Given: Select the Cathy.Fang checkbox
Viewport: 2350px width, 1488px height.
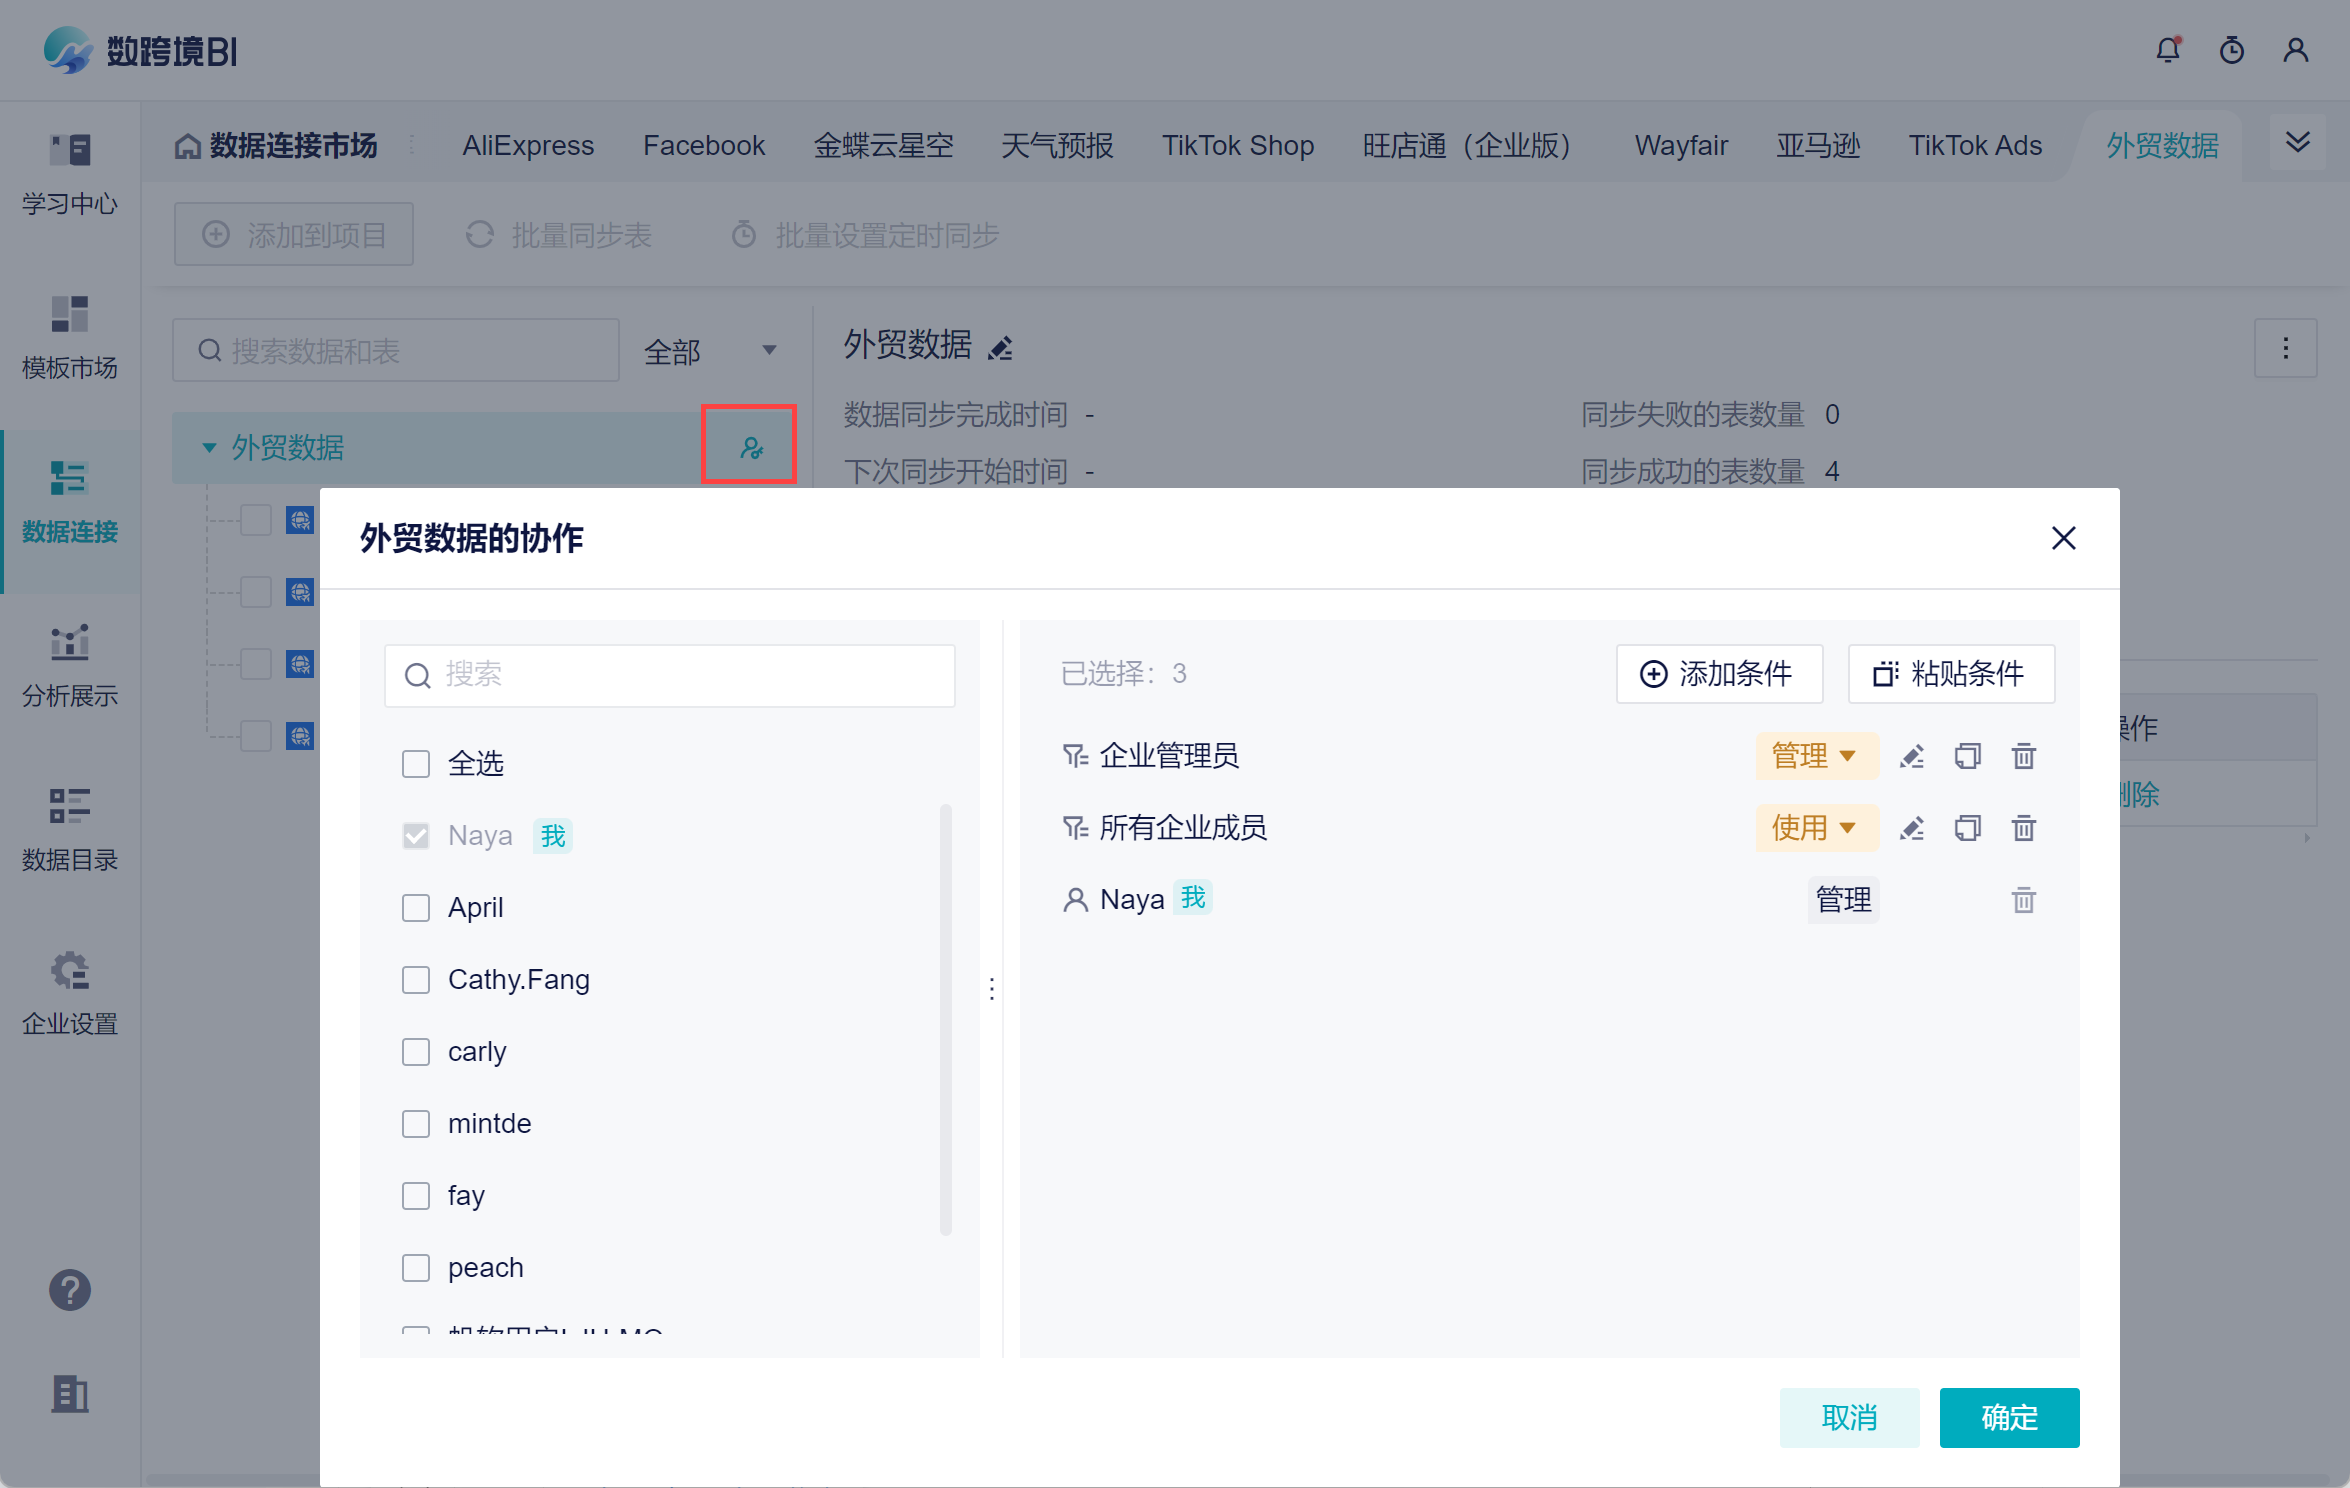Looking at the screenshot, I should pyautogui.click(x=416, y=980).
